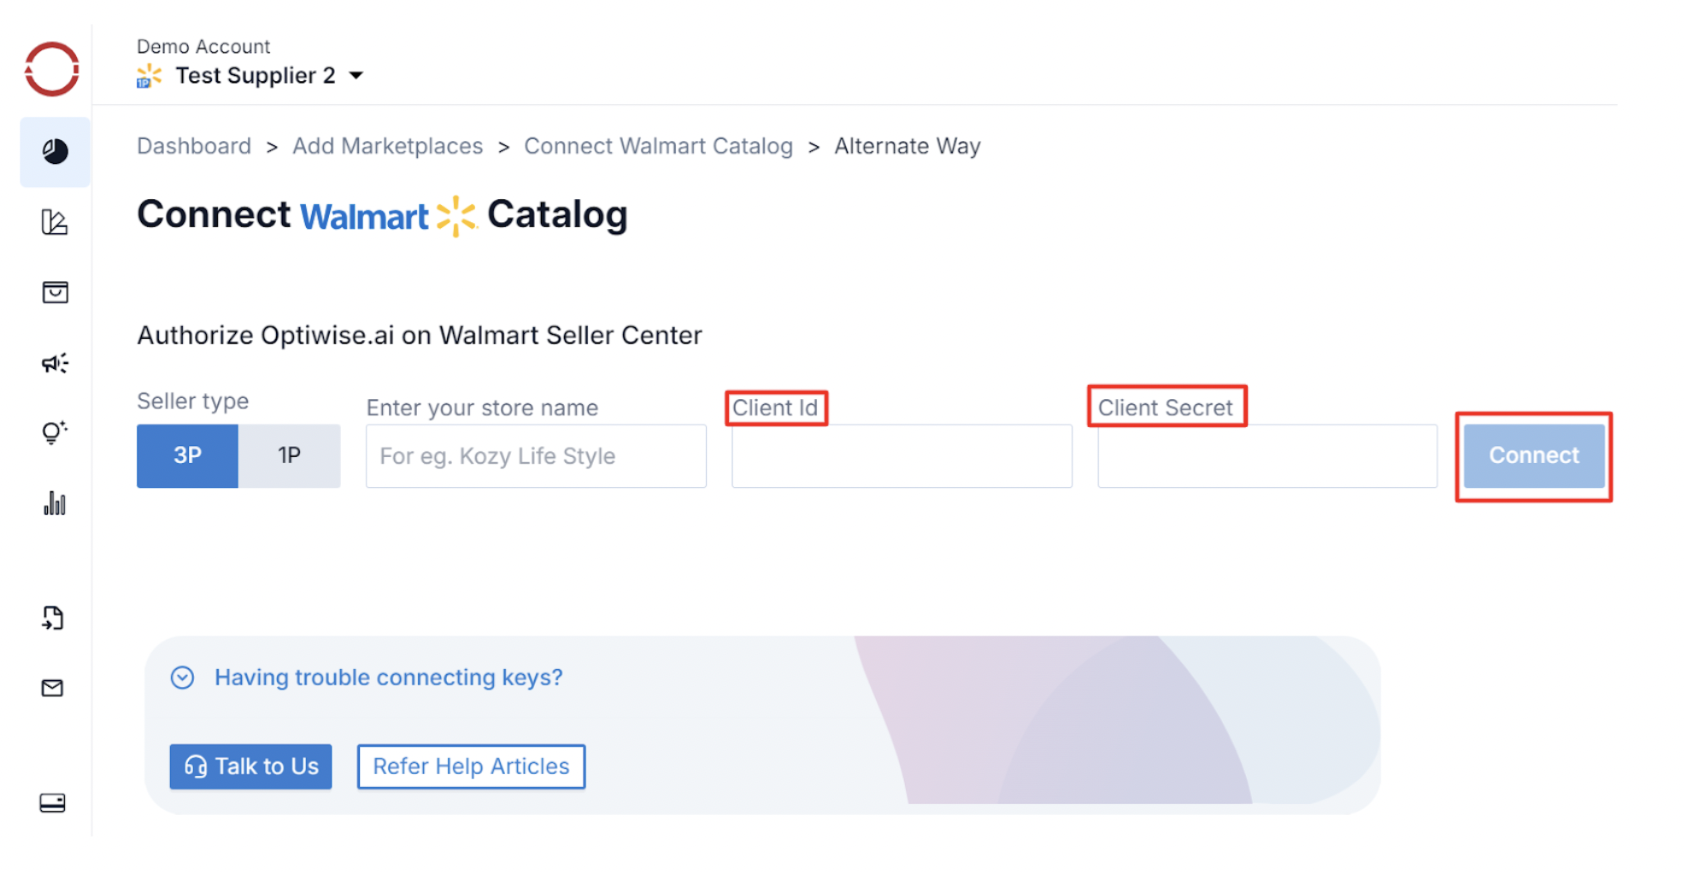The image size is (1684, 872).
Task: Open the envelope mail sidebar icon
Action: [53, 688]
